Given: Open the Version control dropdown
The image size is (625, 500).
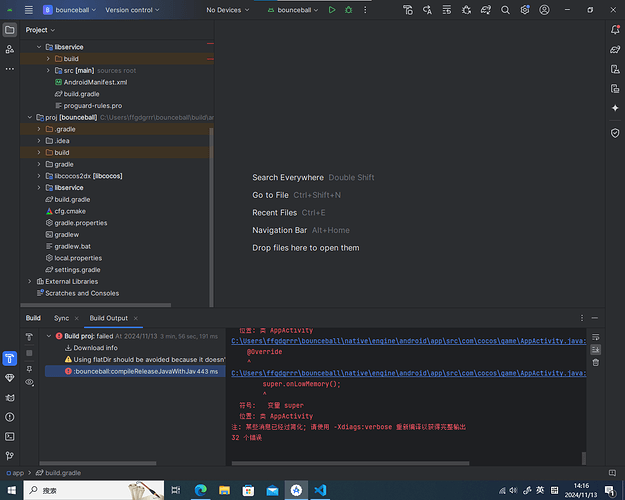Looking at the screenshot, I should [132, 10].
